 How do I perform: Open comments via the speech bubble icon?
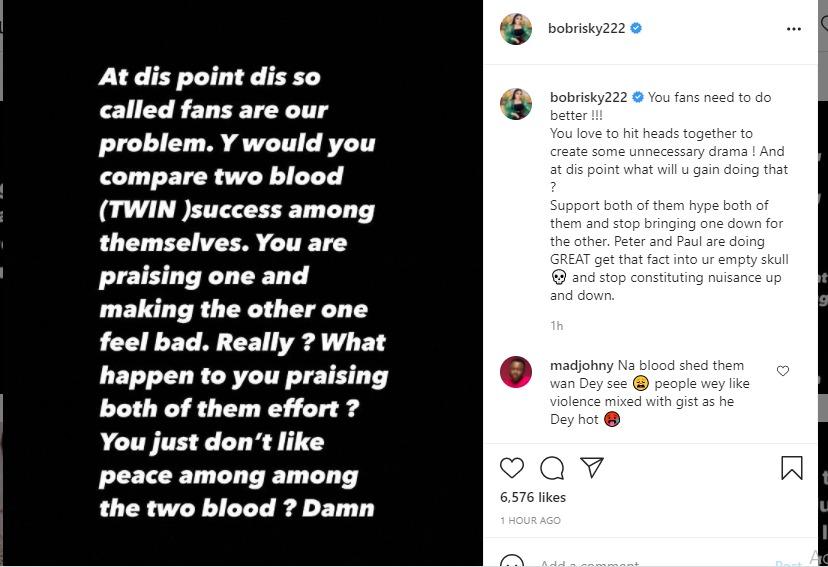click(552, 468)
